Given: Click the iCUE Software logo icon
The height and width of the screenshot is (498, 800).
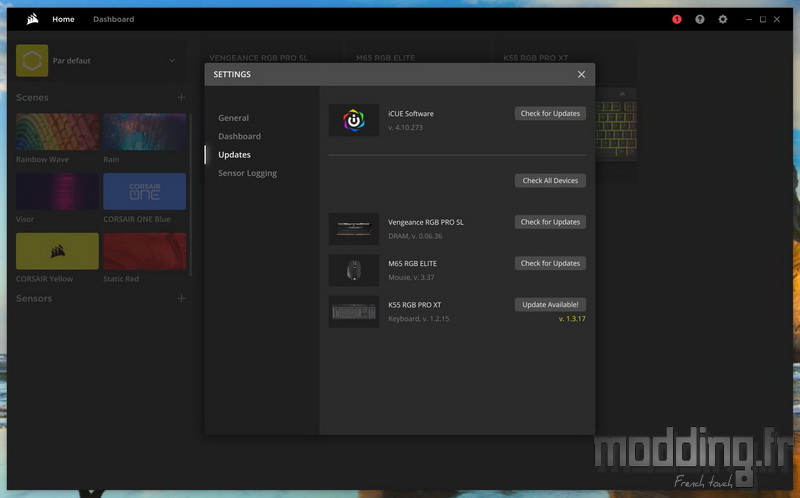Looking at the screenshot, I should [x=354, y=120].
